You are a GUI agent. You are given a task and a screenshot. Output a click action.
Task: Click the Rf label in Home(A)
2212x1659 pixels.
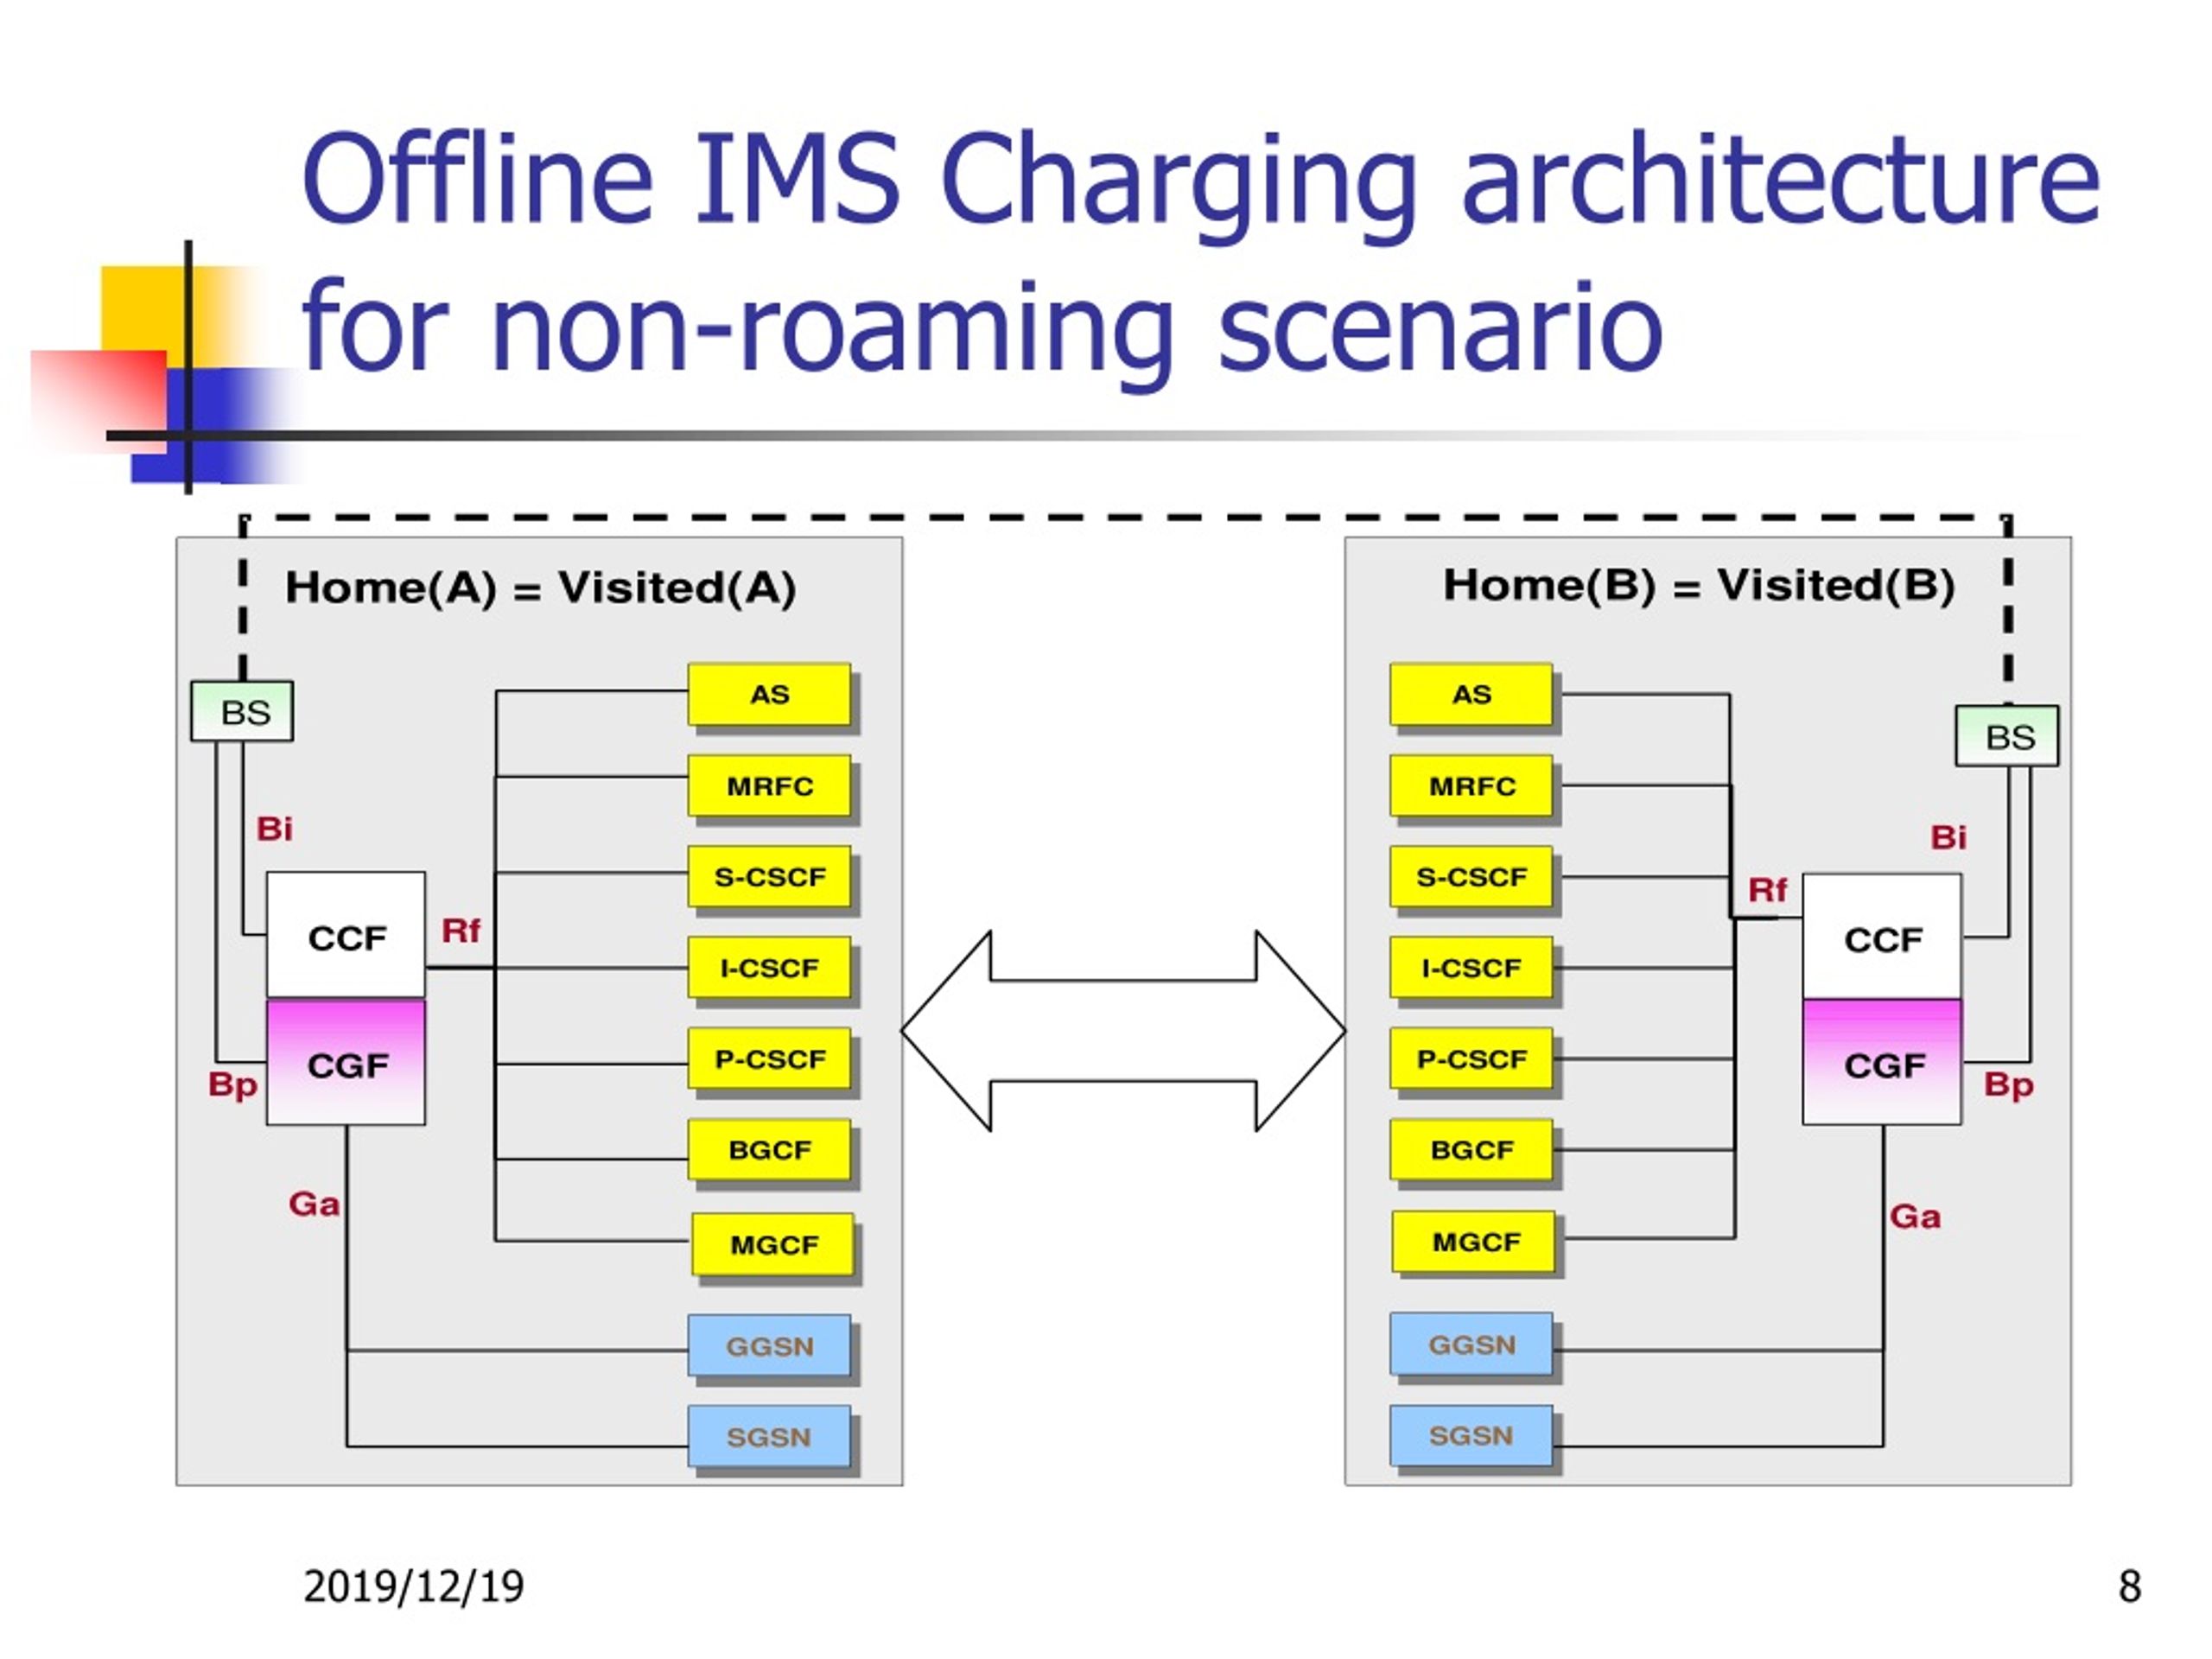click(461, 931)
